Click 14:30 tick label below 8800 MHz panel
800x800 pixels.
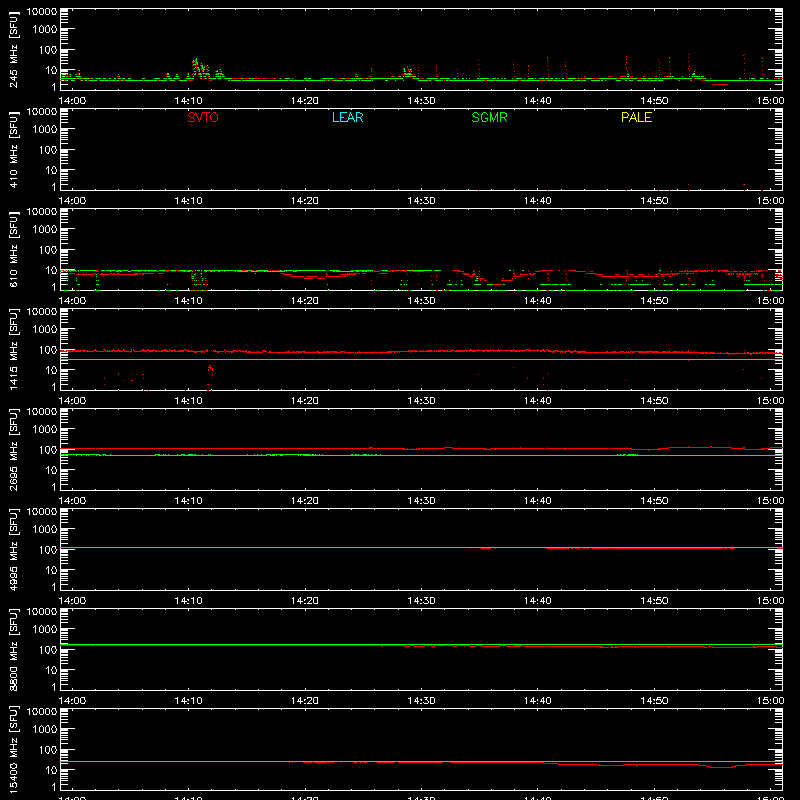[x=421, y=701]
